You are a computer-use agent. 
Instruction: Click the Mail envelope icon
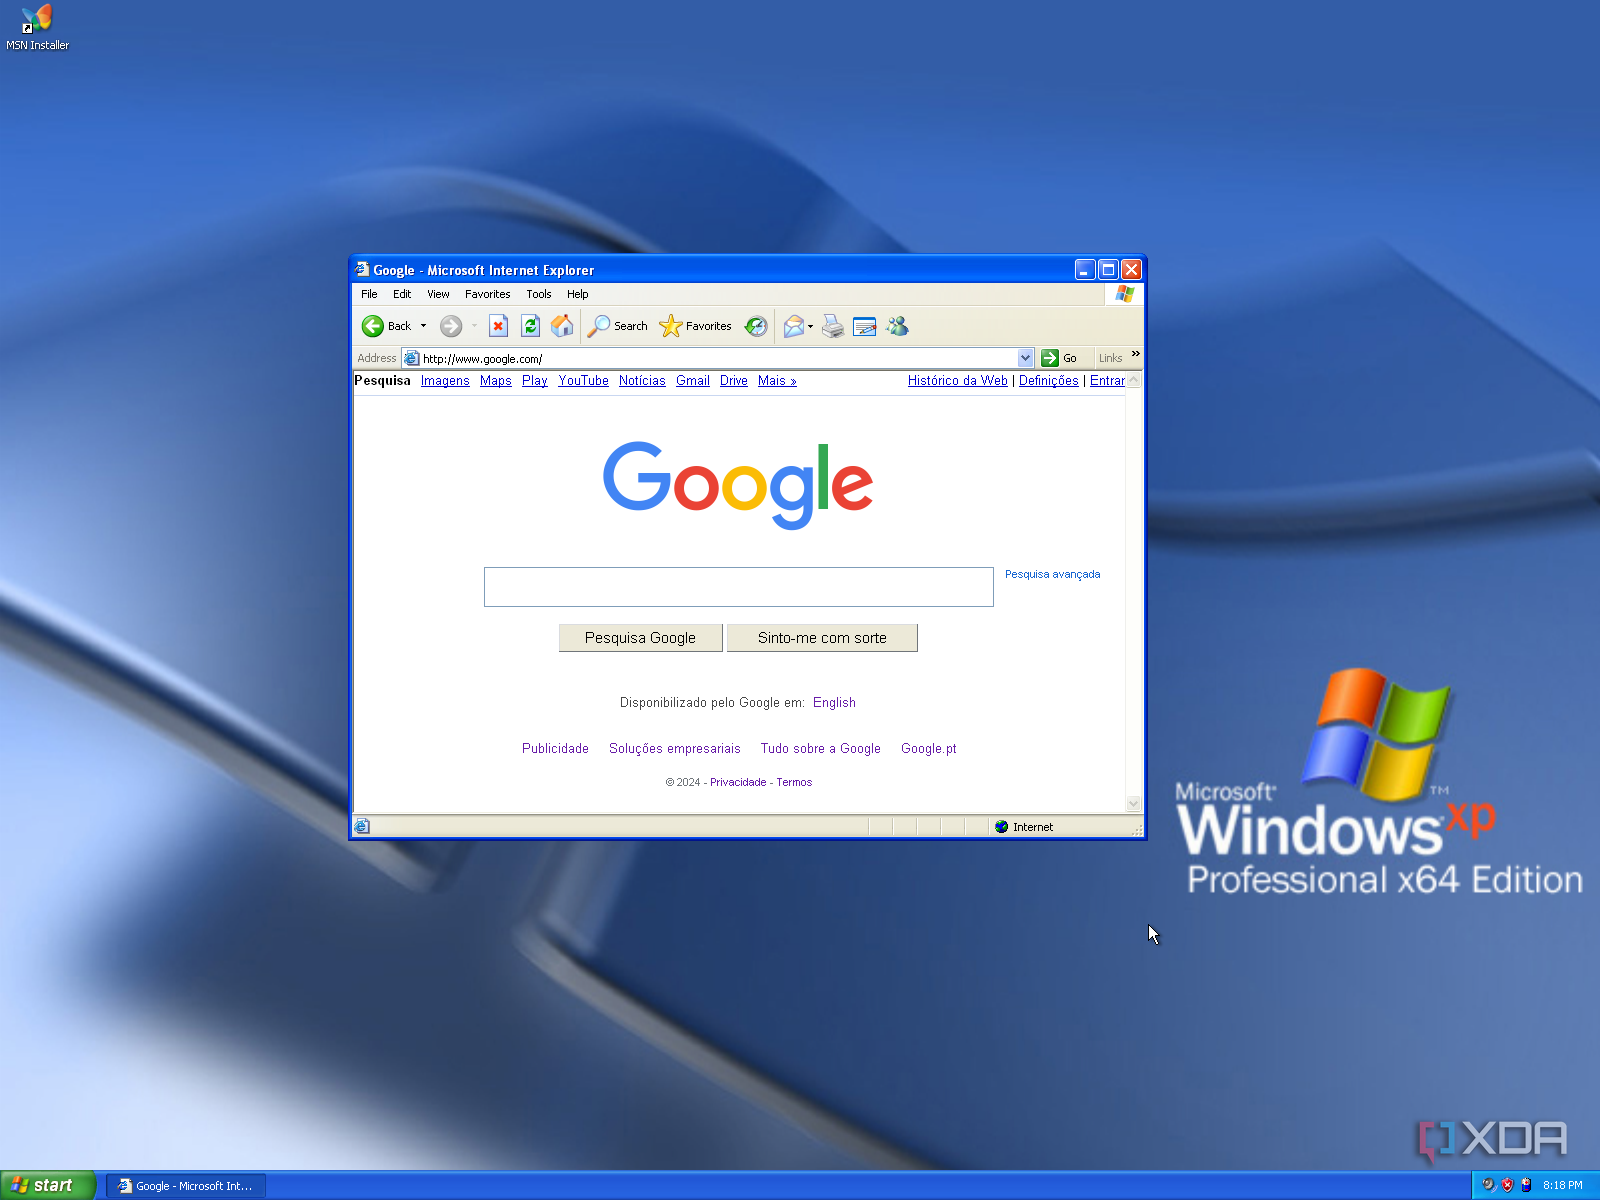click(794, 326)
